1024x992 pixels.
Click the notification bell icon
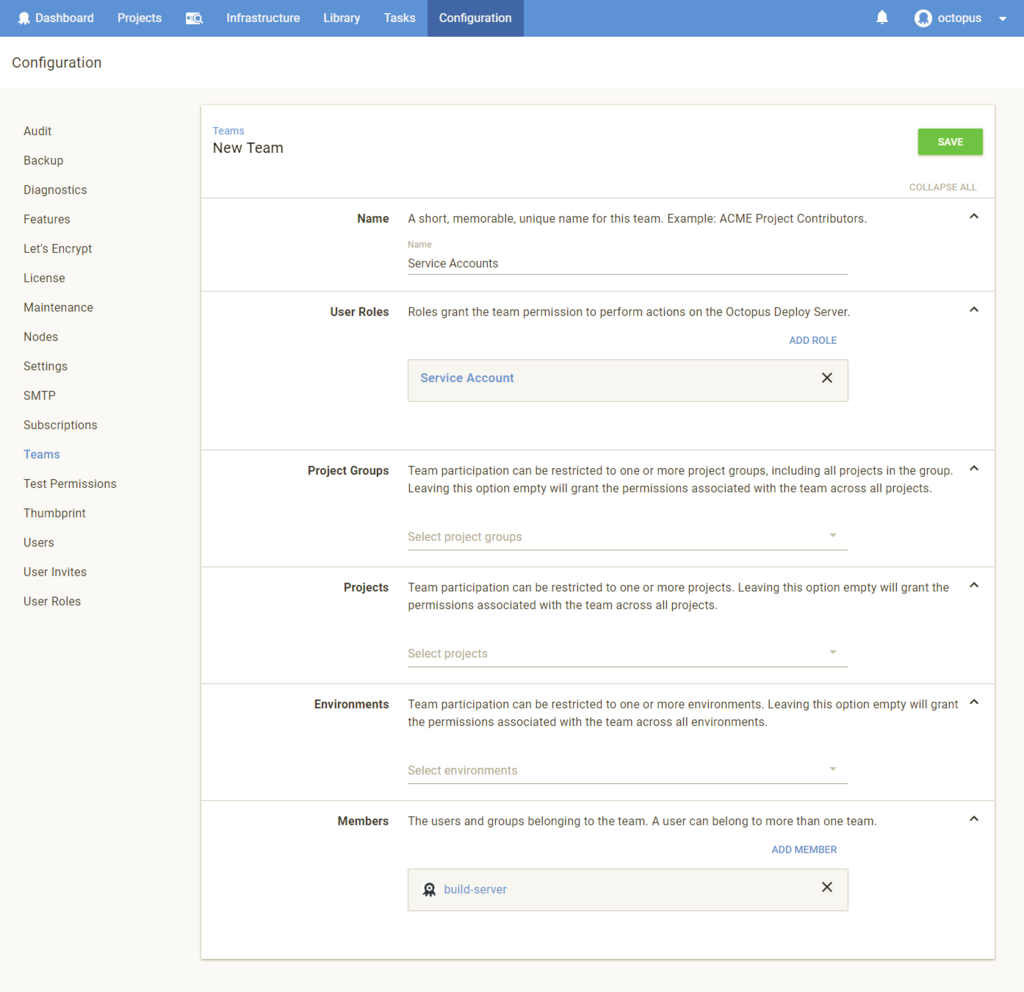pyautogui.click(x=881, y=17)
